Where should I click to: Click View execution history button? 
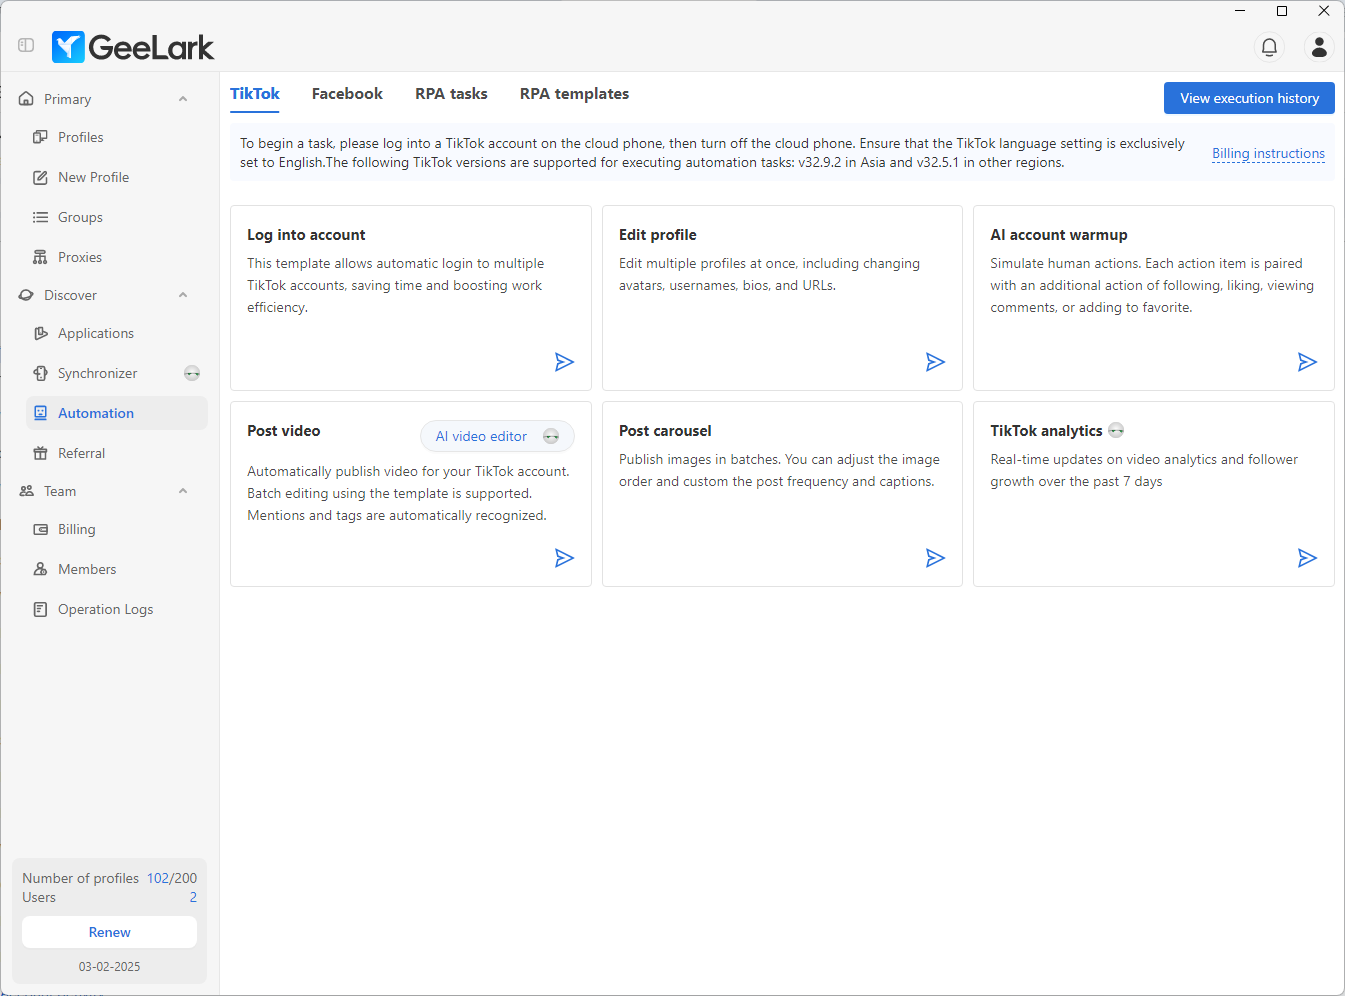coord(1249,98)
